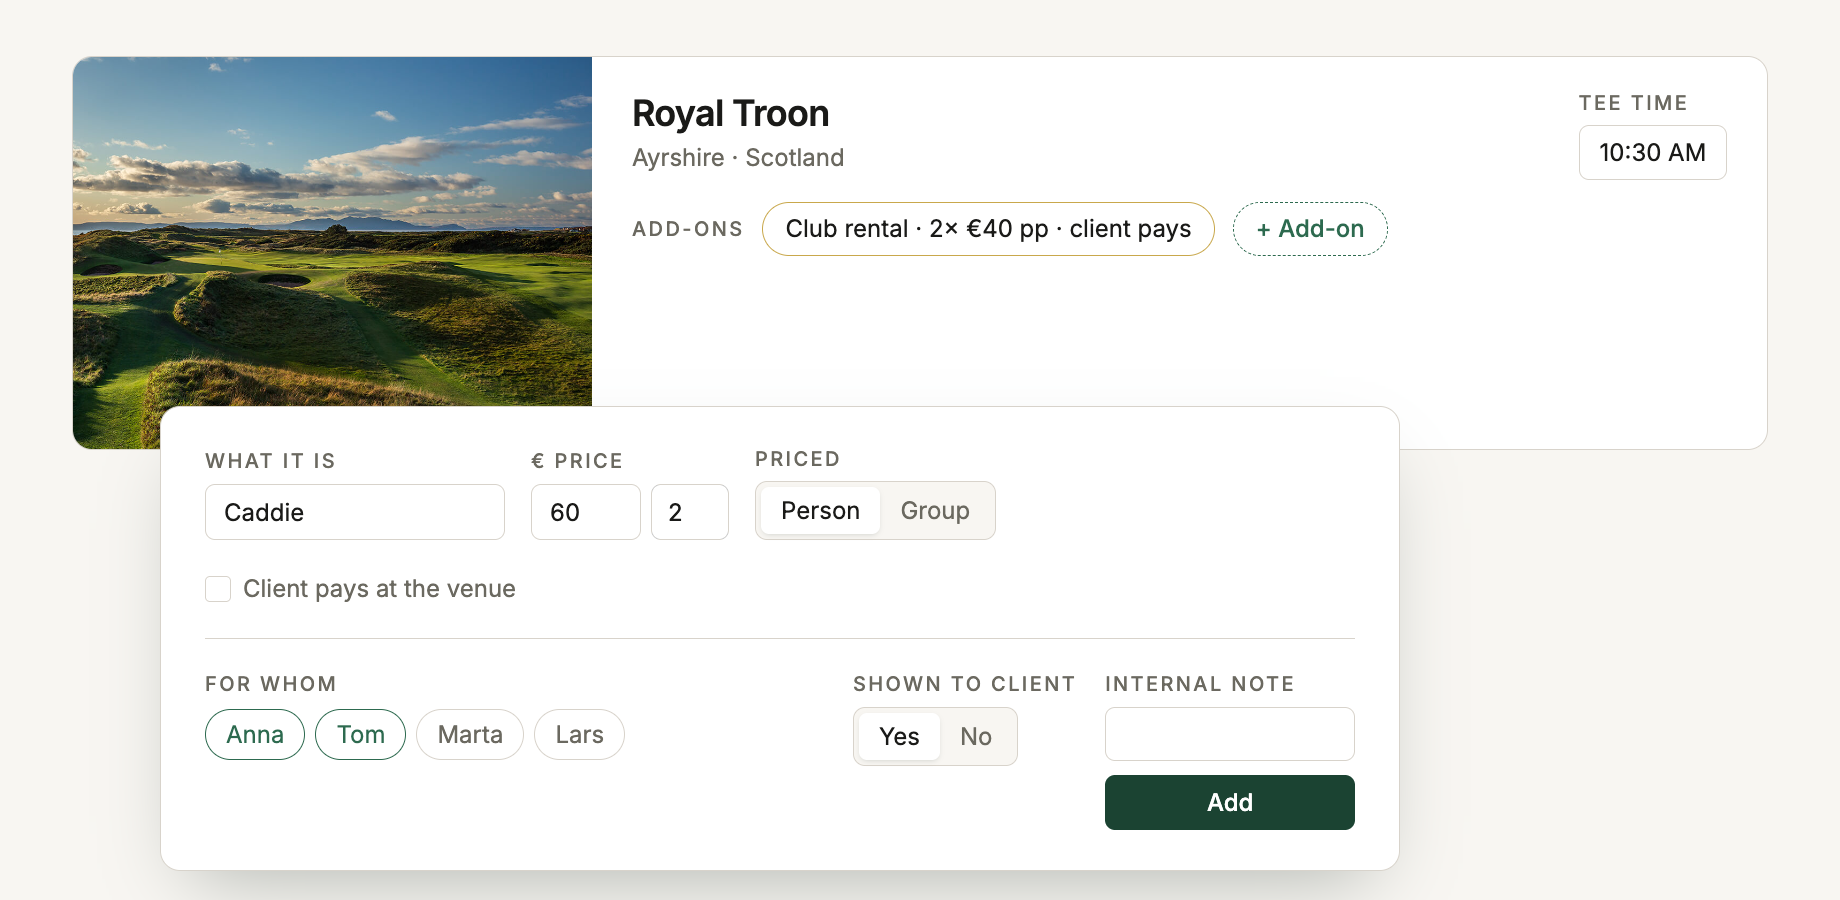Set Shown to client to No
The image size is (1840, 900).
pyautogui.click(x=976, y=737)
